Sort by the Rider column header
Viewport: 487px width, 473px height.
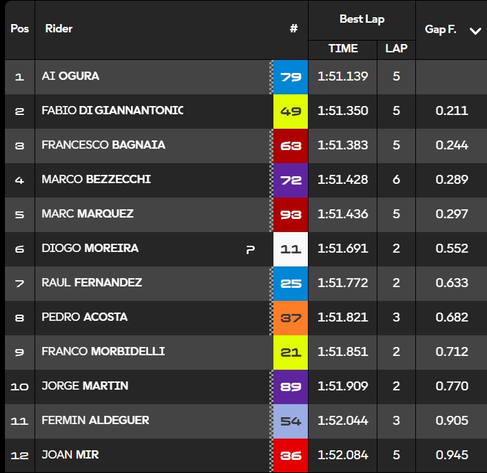(x=59, y=29)
